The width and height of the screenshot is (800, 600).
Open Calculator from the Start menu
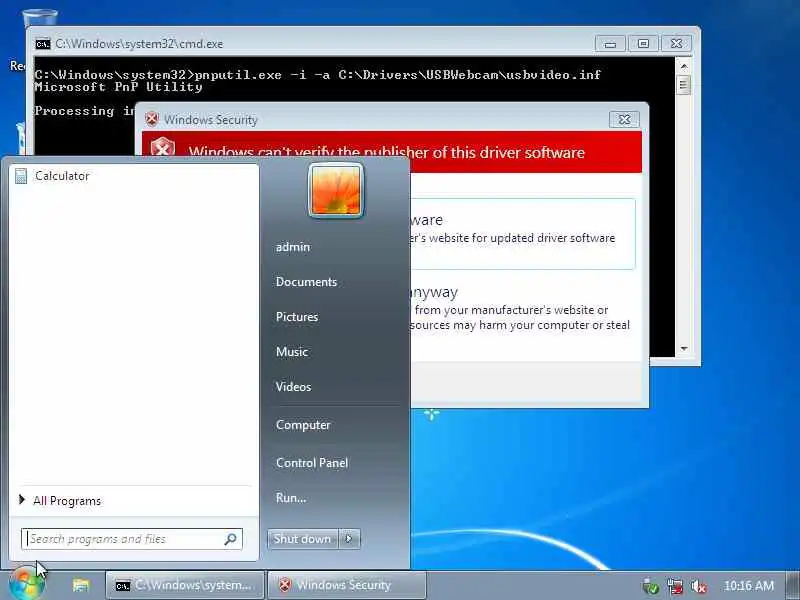click(x=133, y=176)
